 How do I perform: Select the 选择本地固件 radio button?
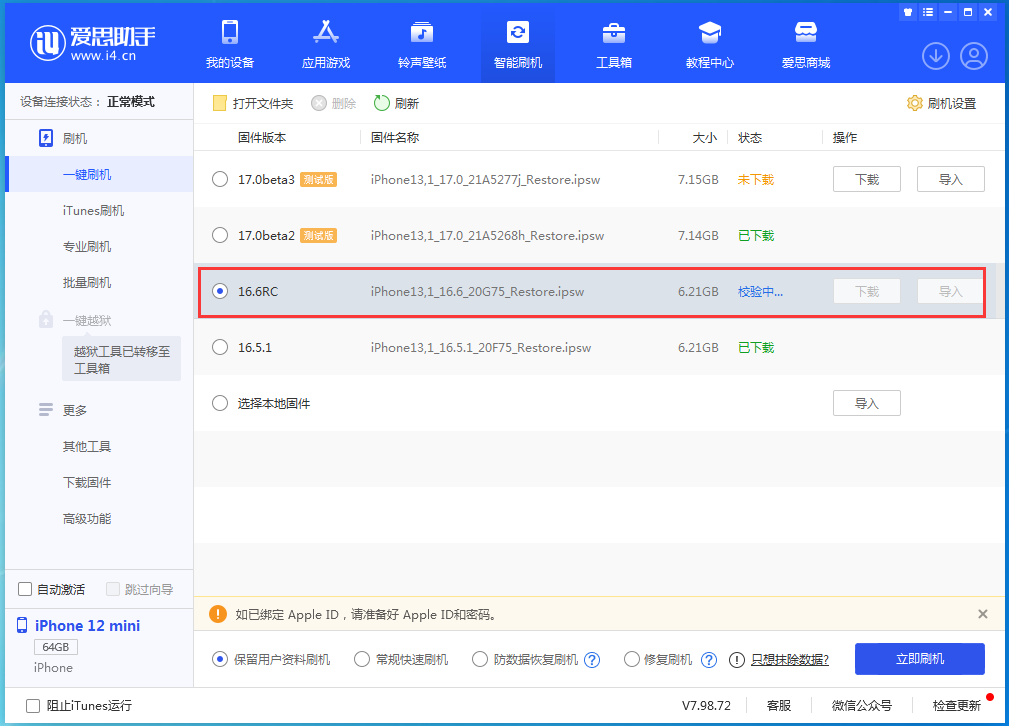(x=220, y=403)
